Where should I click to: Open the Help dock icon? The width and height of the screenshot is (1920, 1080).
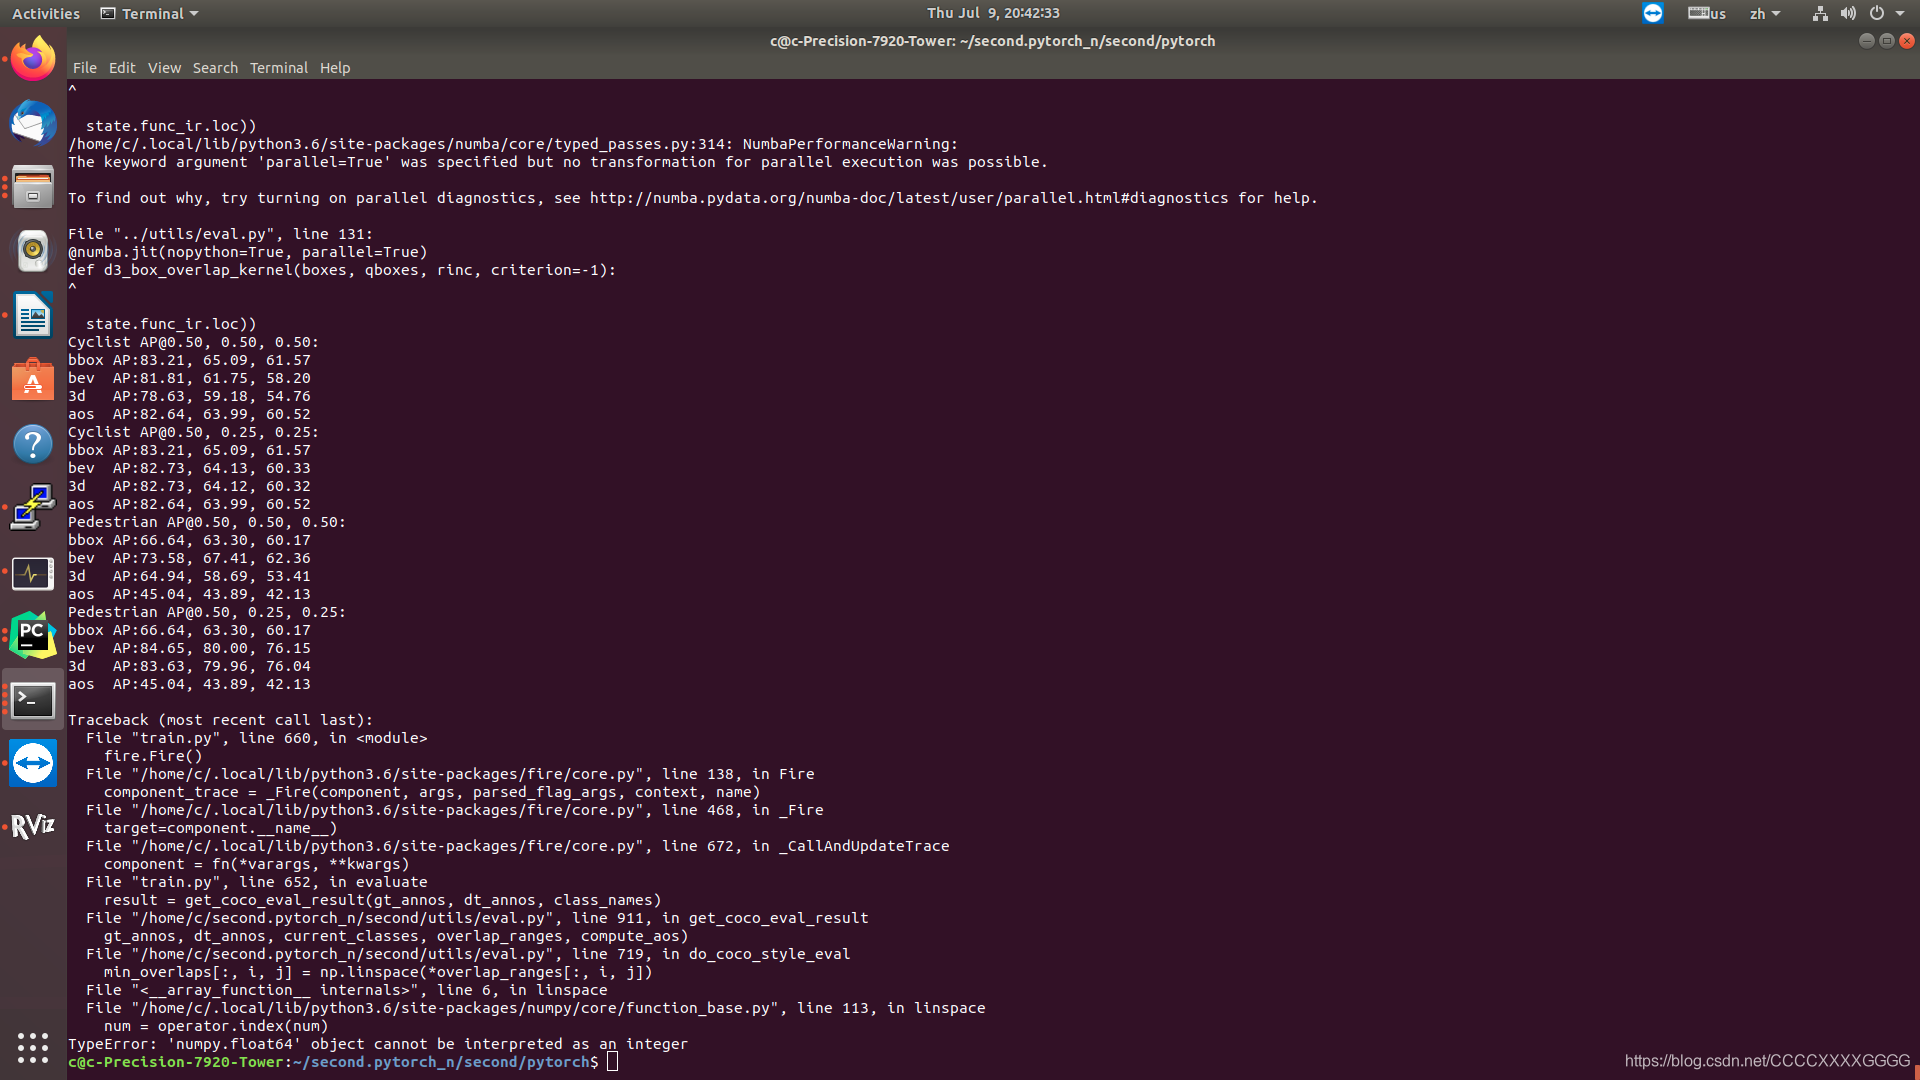tap(33, 444)
